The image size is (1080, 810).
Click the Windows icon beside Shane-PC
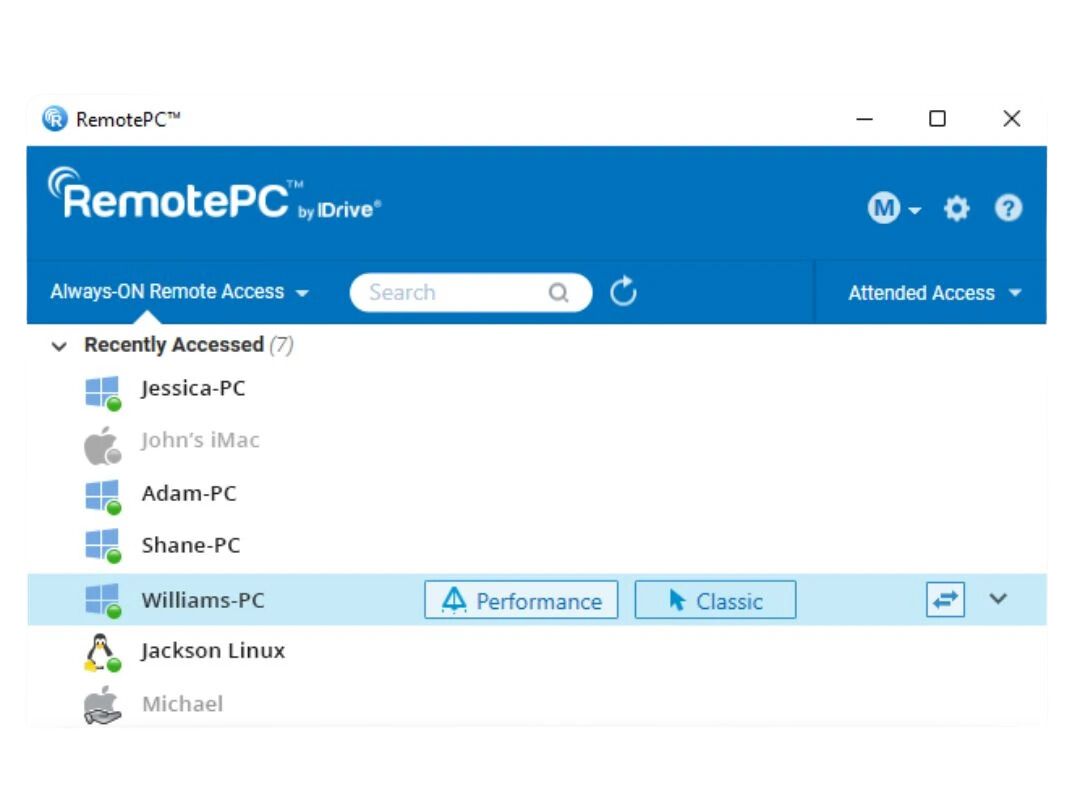(x=103, y=546)
